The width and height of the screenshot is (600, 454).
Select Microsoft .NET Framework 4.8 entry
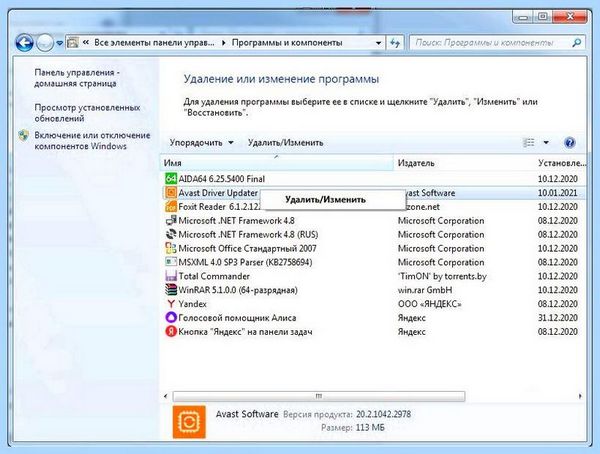(x=236, y=220)
